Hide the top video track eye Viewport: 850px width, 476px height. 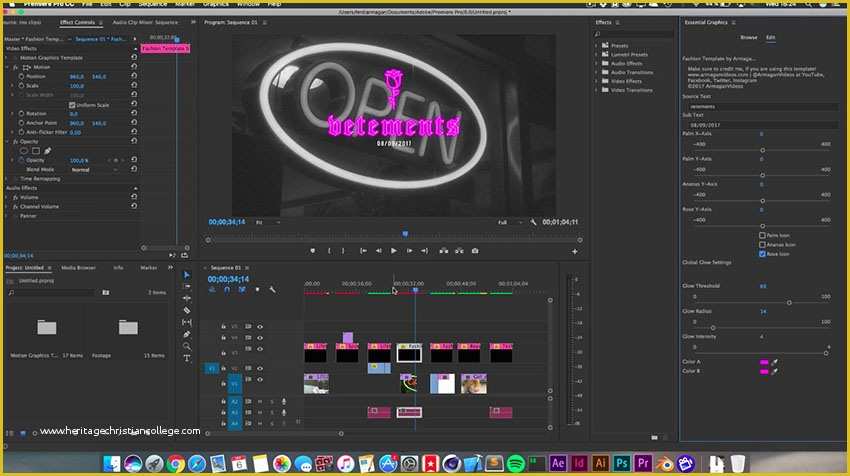coord(260,327)
